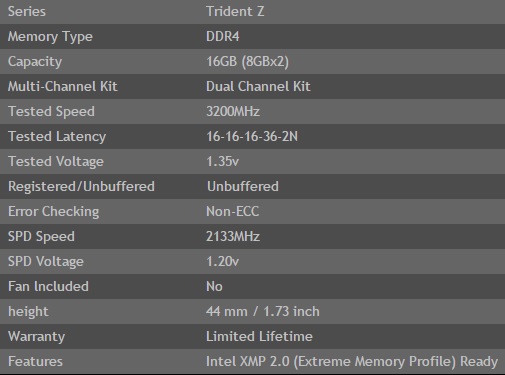This screenshot has width=505, height=375.
Task: Select the Limited Lifetime warranty text
Action: coord(259,337)
